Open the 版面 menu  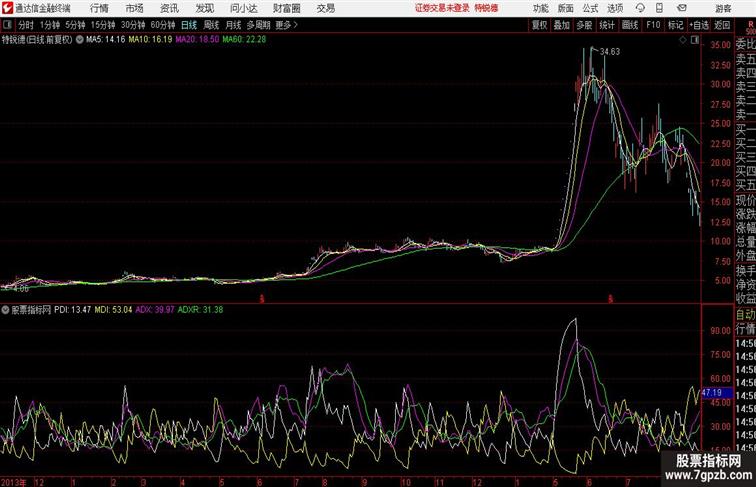tap(565, 8)
